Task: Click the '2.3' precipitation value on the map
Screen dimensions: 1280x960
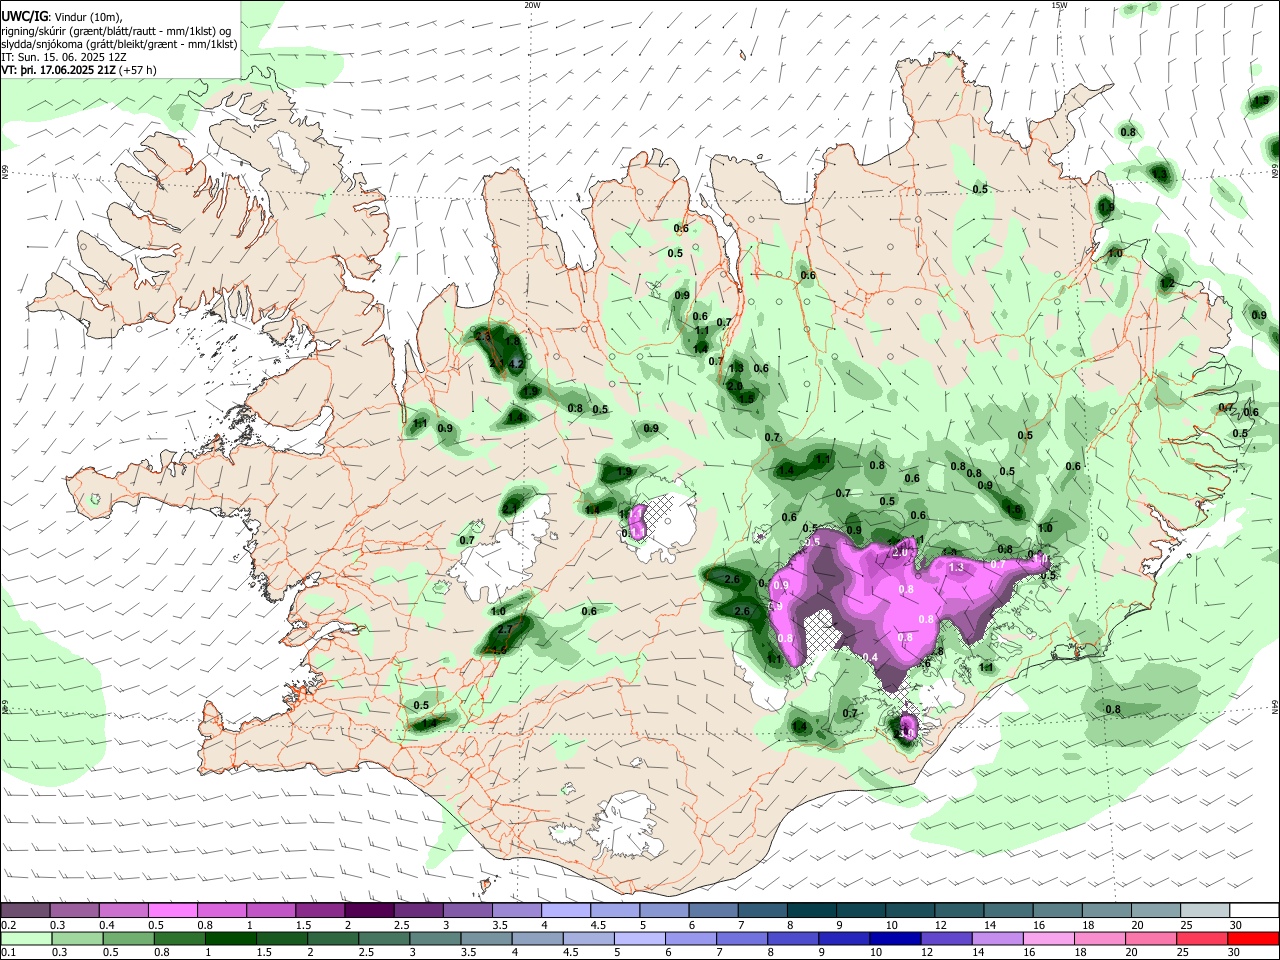Action: [x=483, y=337]
